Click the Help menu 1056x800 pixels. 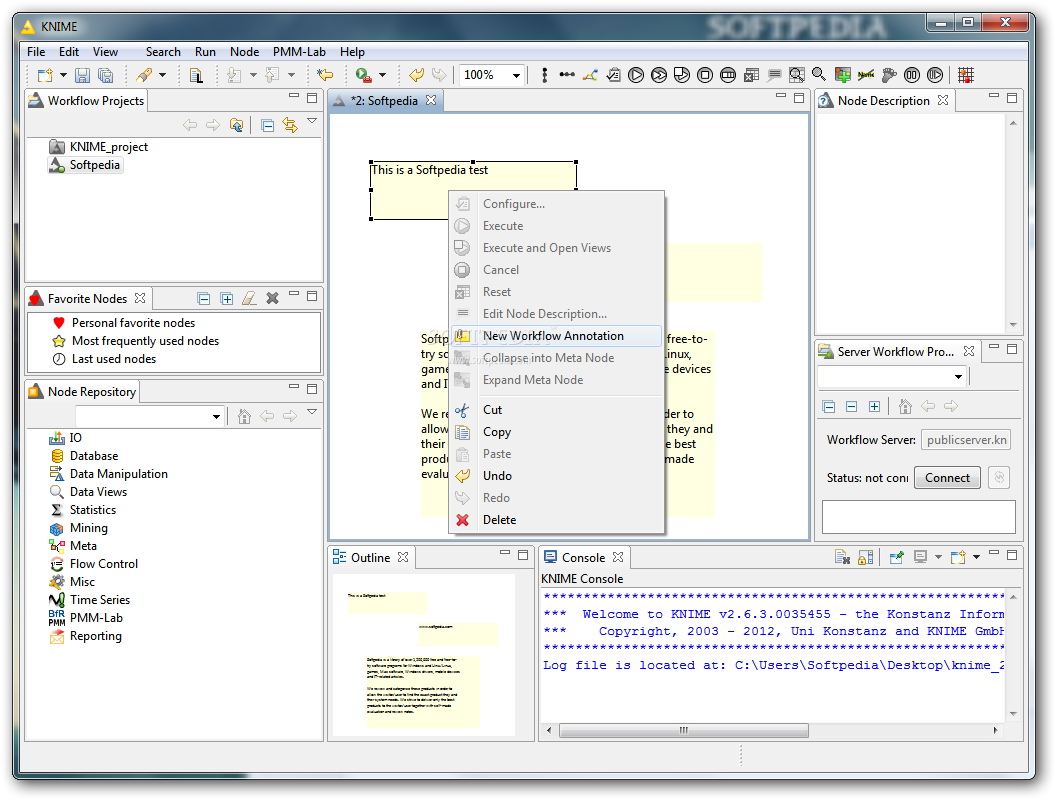(x=352, y=52)
